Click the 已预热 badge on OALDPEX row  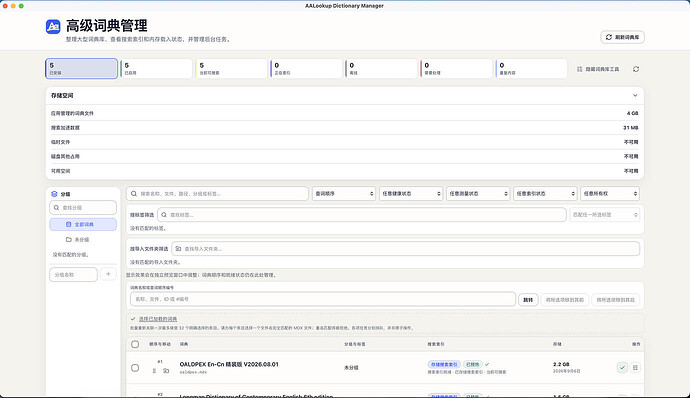coord(473,365)
